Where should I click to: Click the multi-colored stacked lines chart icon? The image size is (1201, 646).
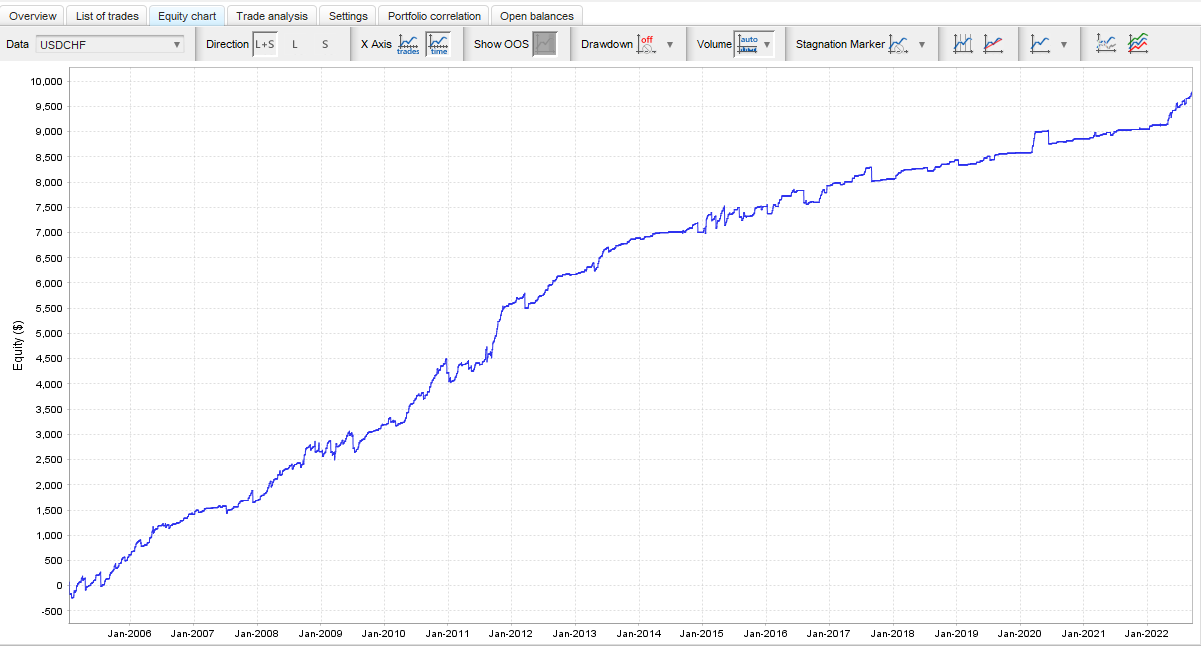click(x=1137, y=44)
